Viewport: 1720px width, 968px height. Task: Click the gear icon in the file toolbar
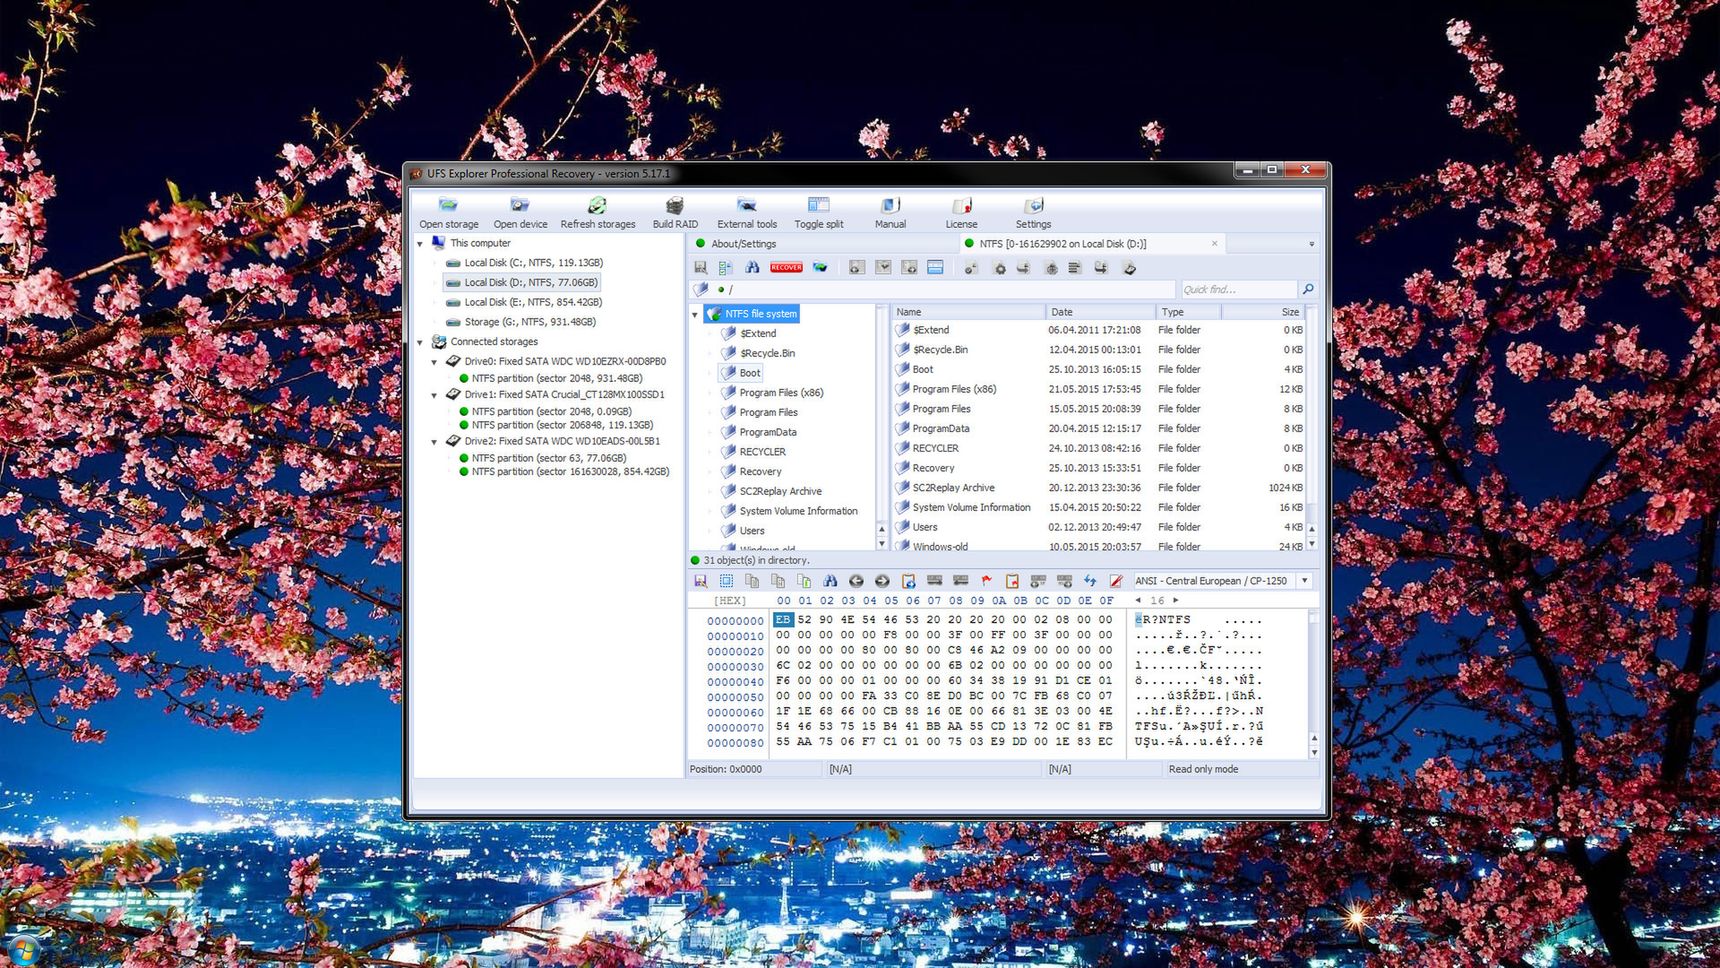click(x=999, y=268)
